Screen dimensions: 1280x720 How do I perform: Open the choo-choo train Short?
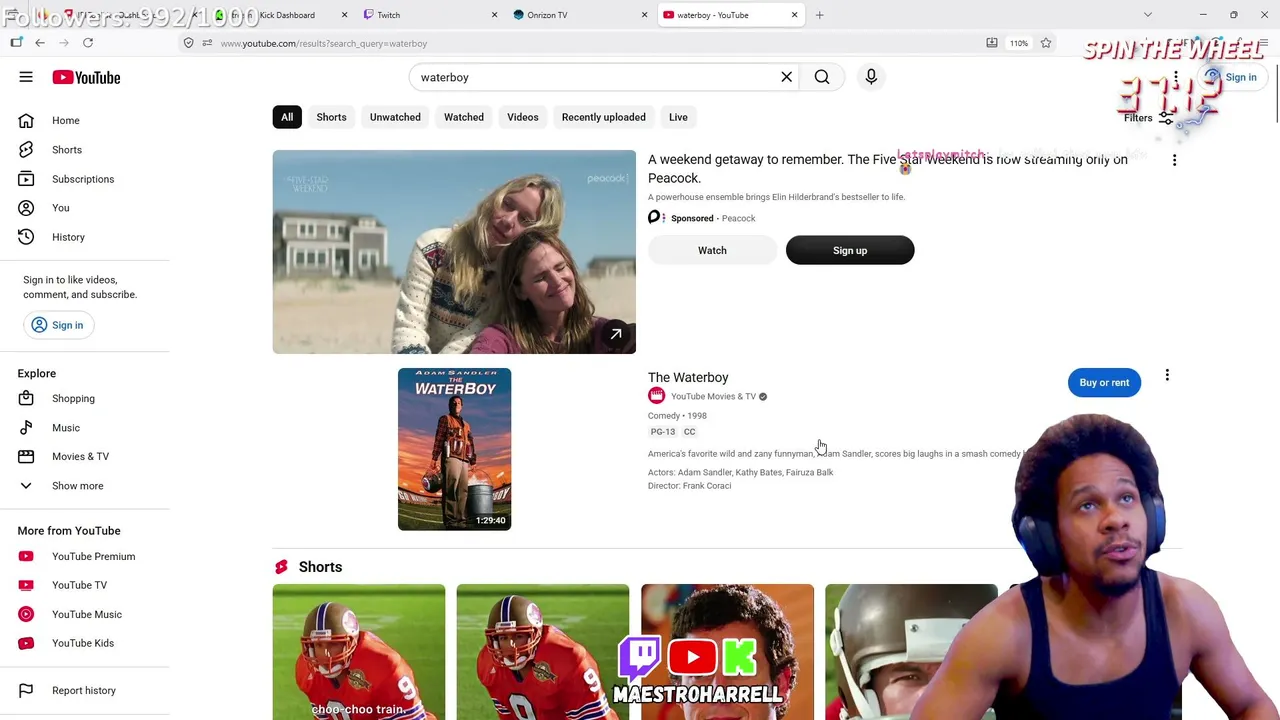[x=359, y=652]
